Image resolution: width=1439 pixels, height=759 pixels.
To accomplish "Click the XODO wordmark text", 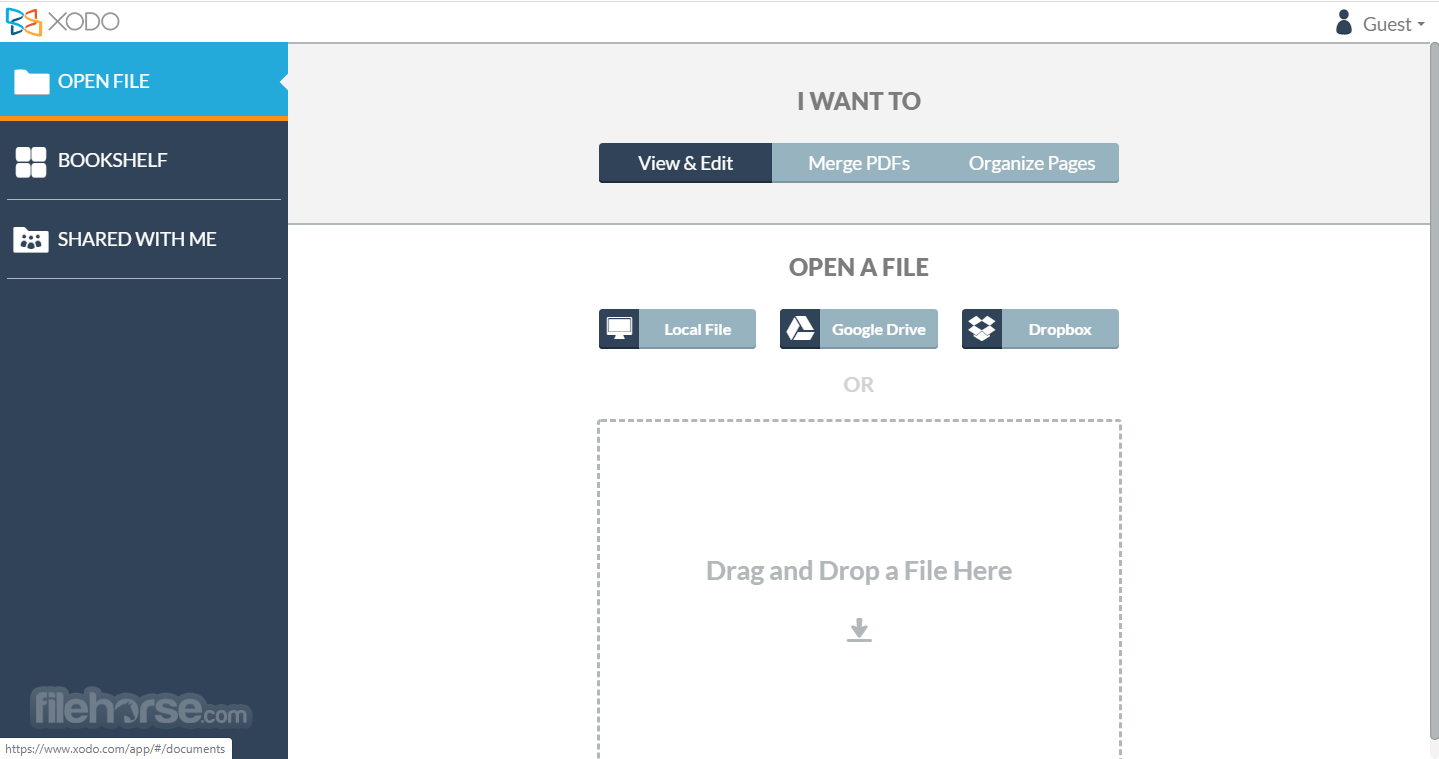I will [84, 22].
